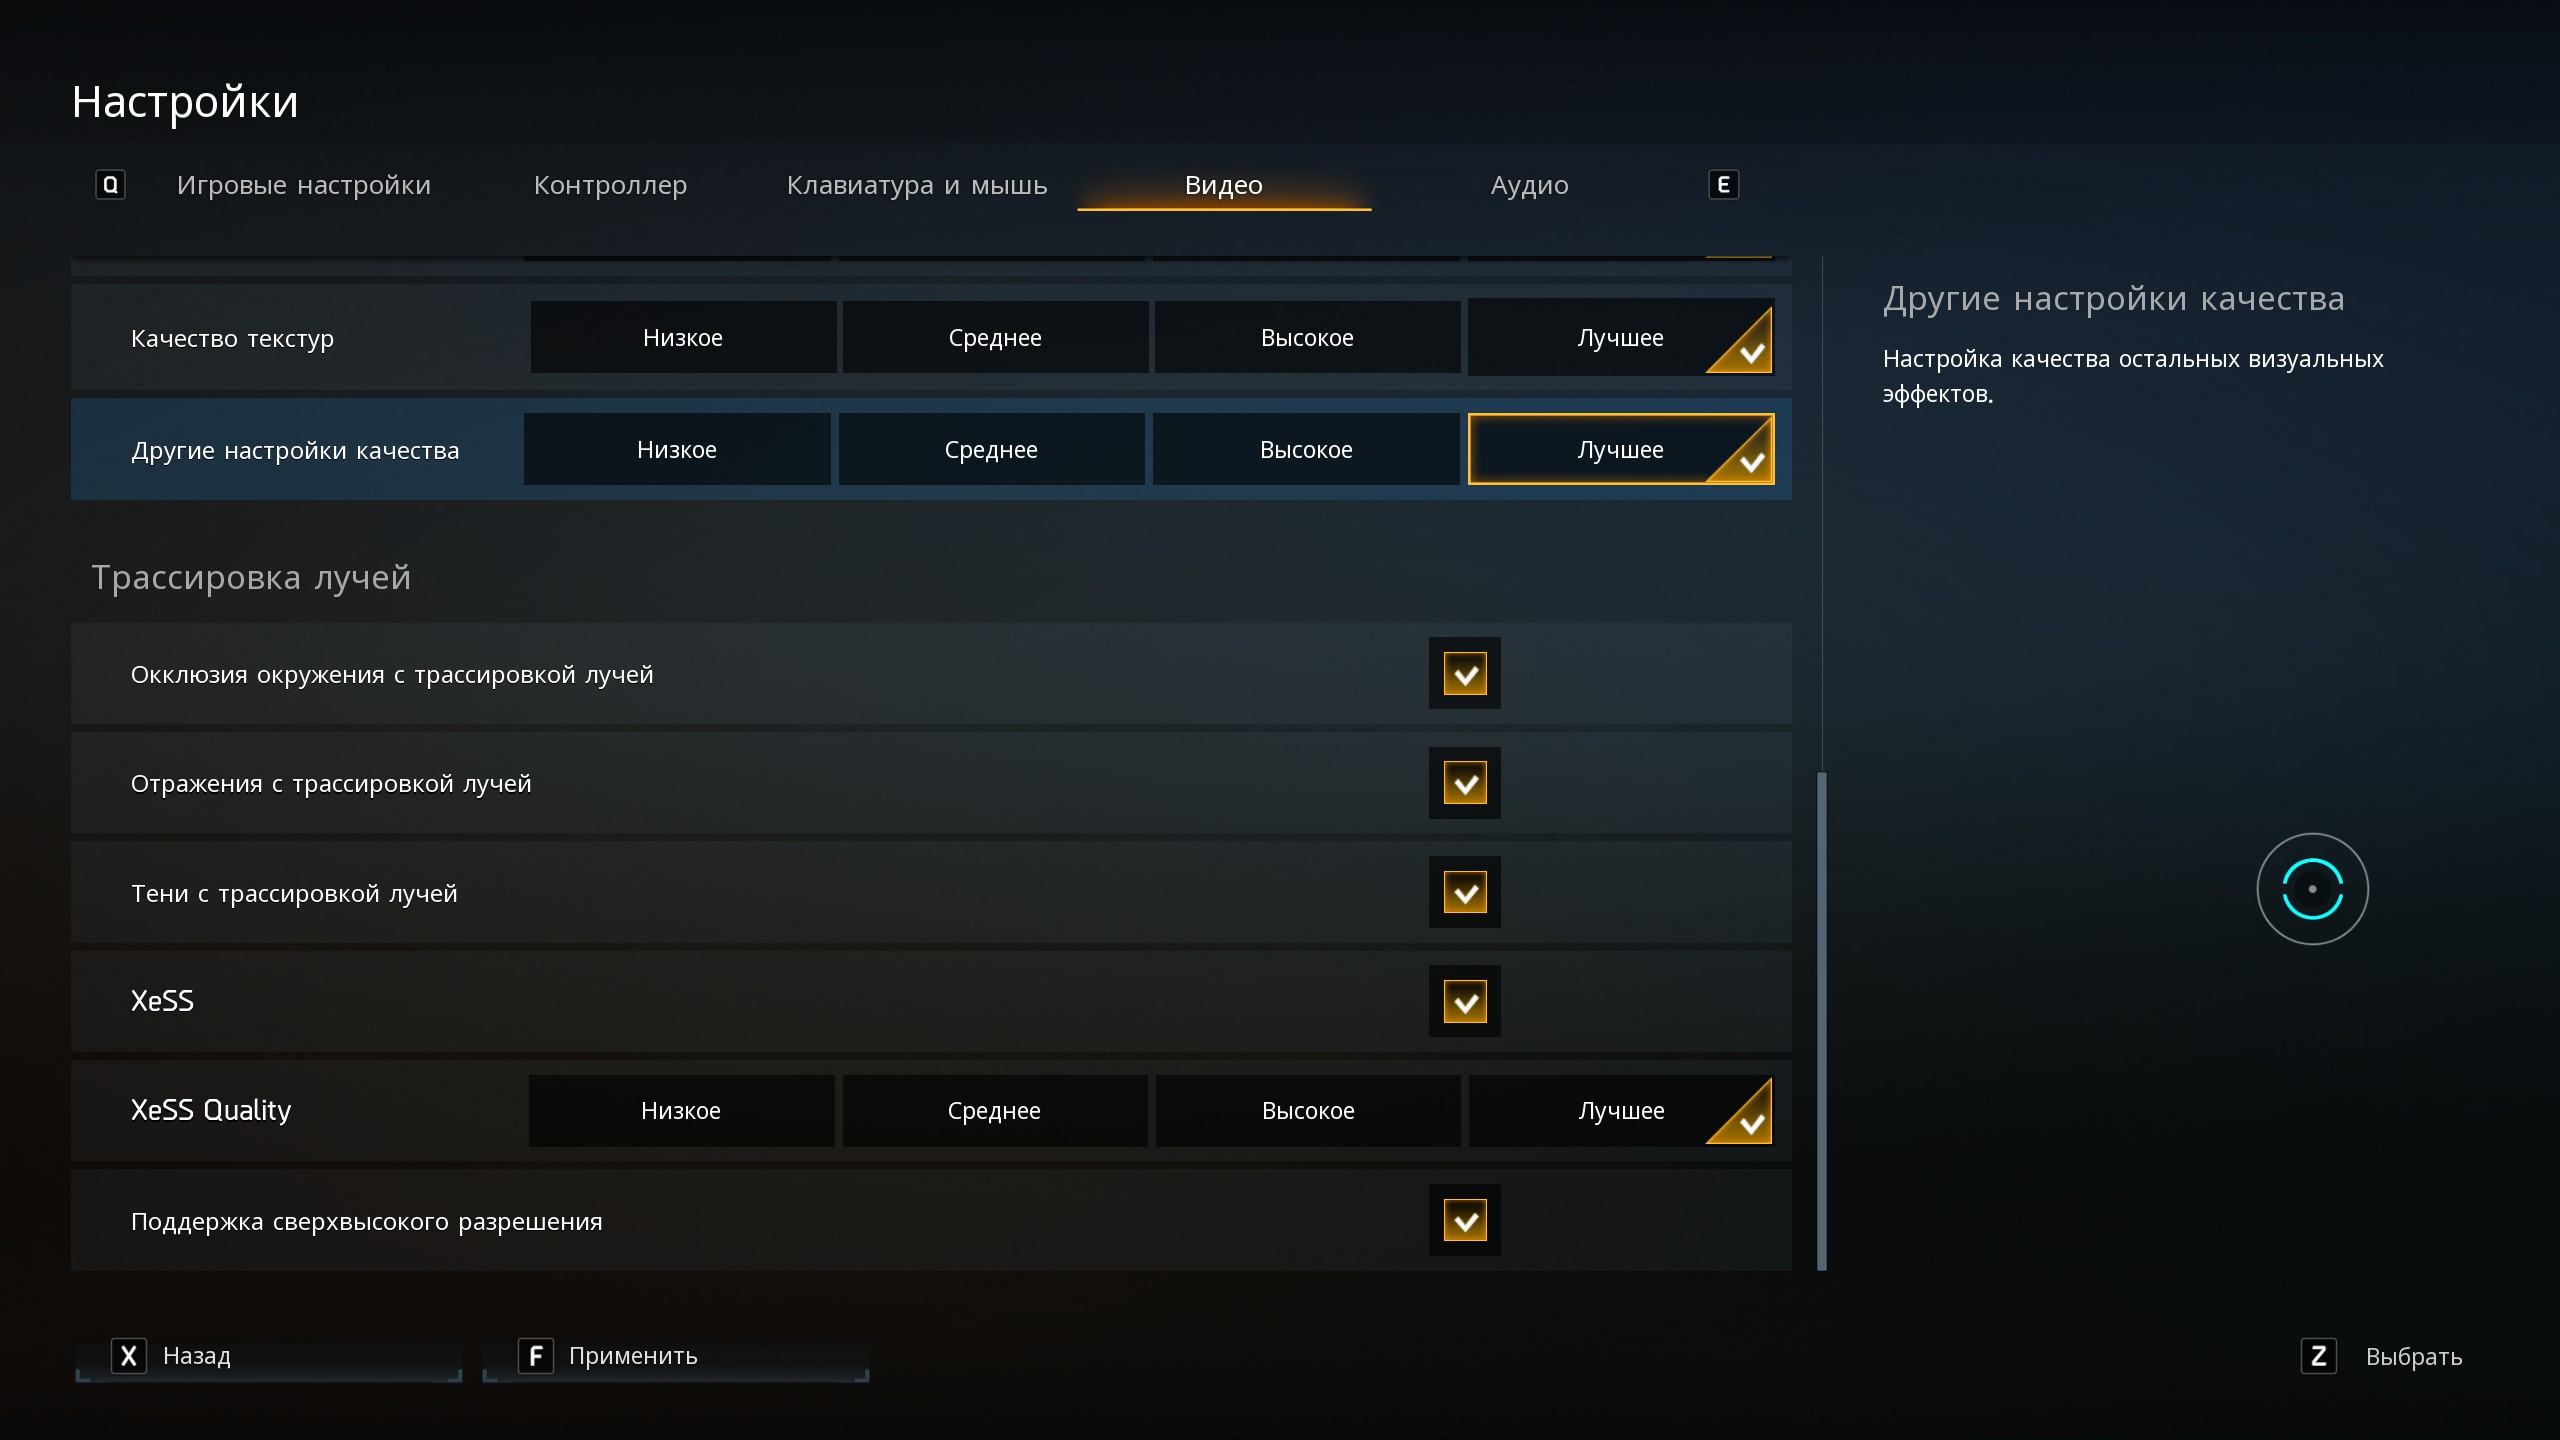Click the circular cyan loading indicator icon

point(2312,889)
